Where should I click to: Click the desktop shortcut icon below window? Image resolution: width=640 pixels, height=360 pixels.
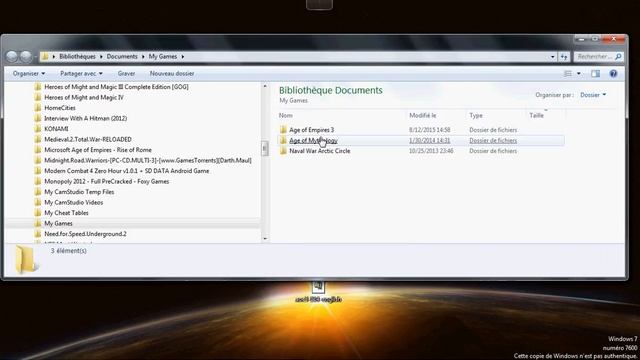pyautogui.click(x=318, y=287)
